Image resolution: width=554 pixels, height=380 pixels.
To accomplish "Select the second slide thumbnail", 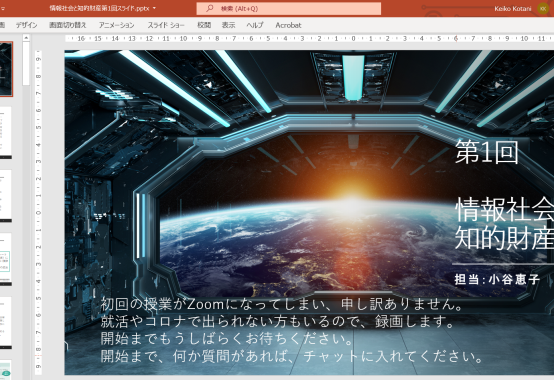I will (6, 133).
